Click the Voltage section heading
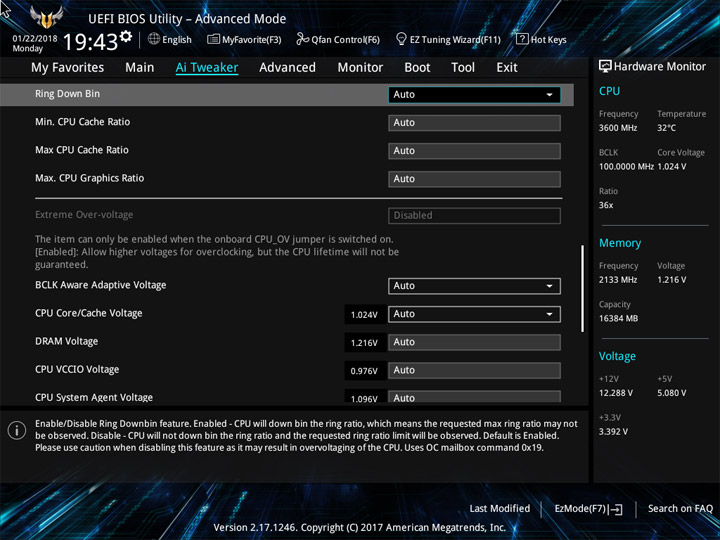Viewport: 720px width, 540px height. tap(617, 356)
